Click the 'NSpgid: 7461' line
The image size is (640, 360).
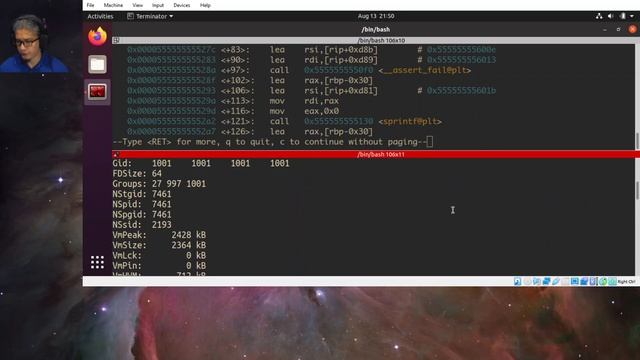[x=142, y=214]
